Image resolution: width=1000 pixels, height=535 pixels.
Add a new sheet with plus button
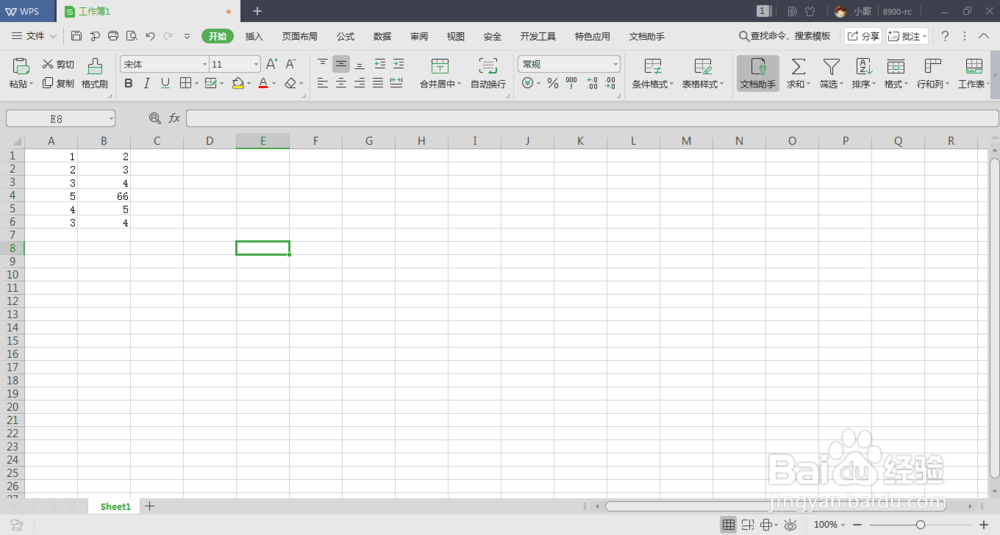149,506
